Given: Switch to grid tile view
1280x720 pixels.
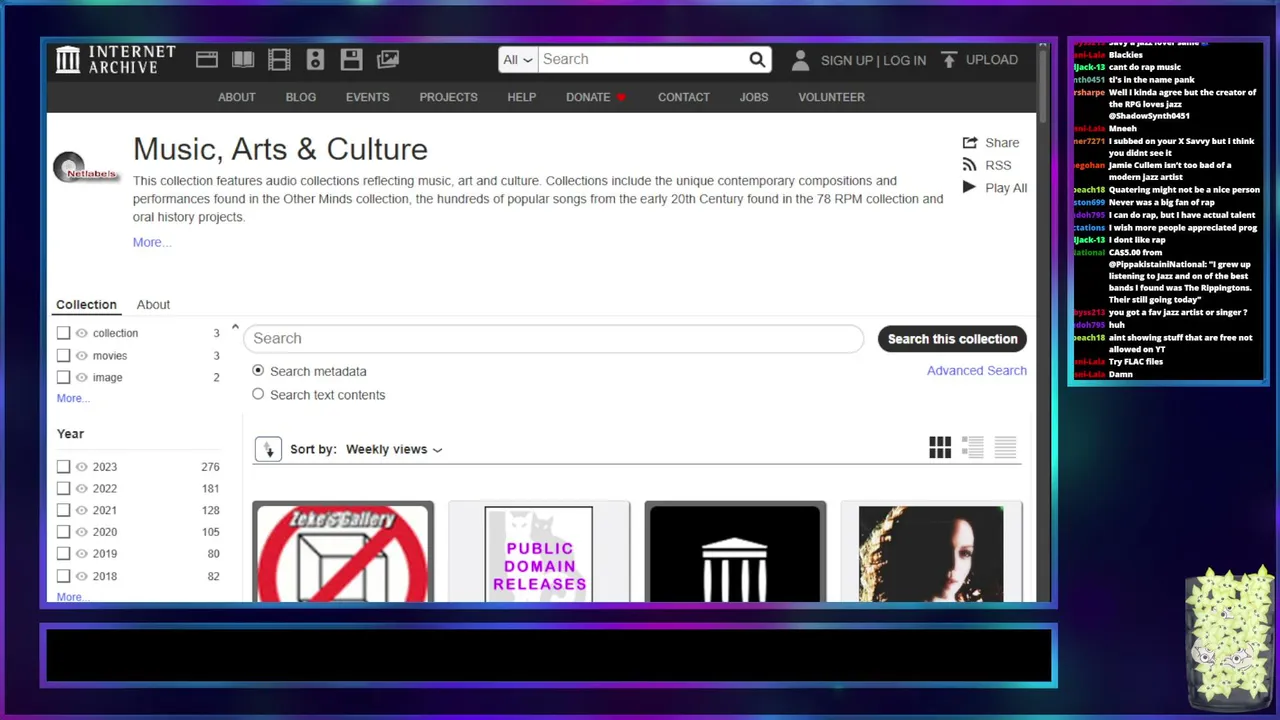Looking at the screenshot, I should (x=940, y=448).
